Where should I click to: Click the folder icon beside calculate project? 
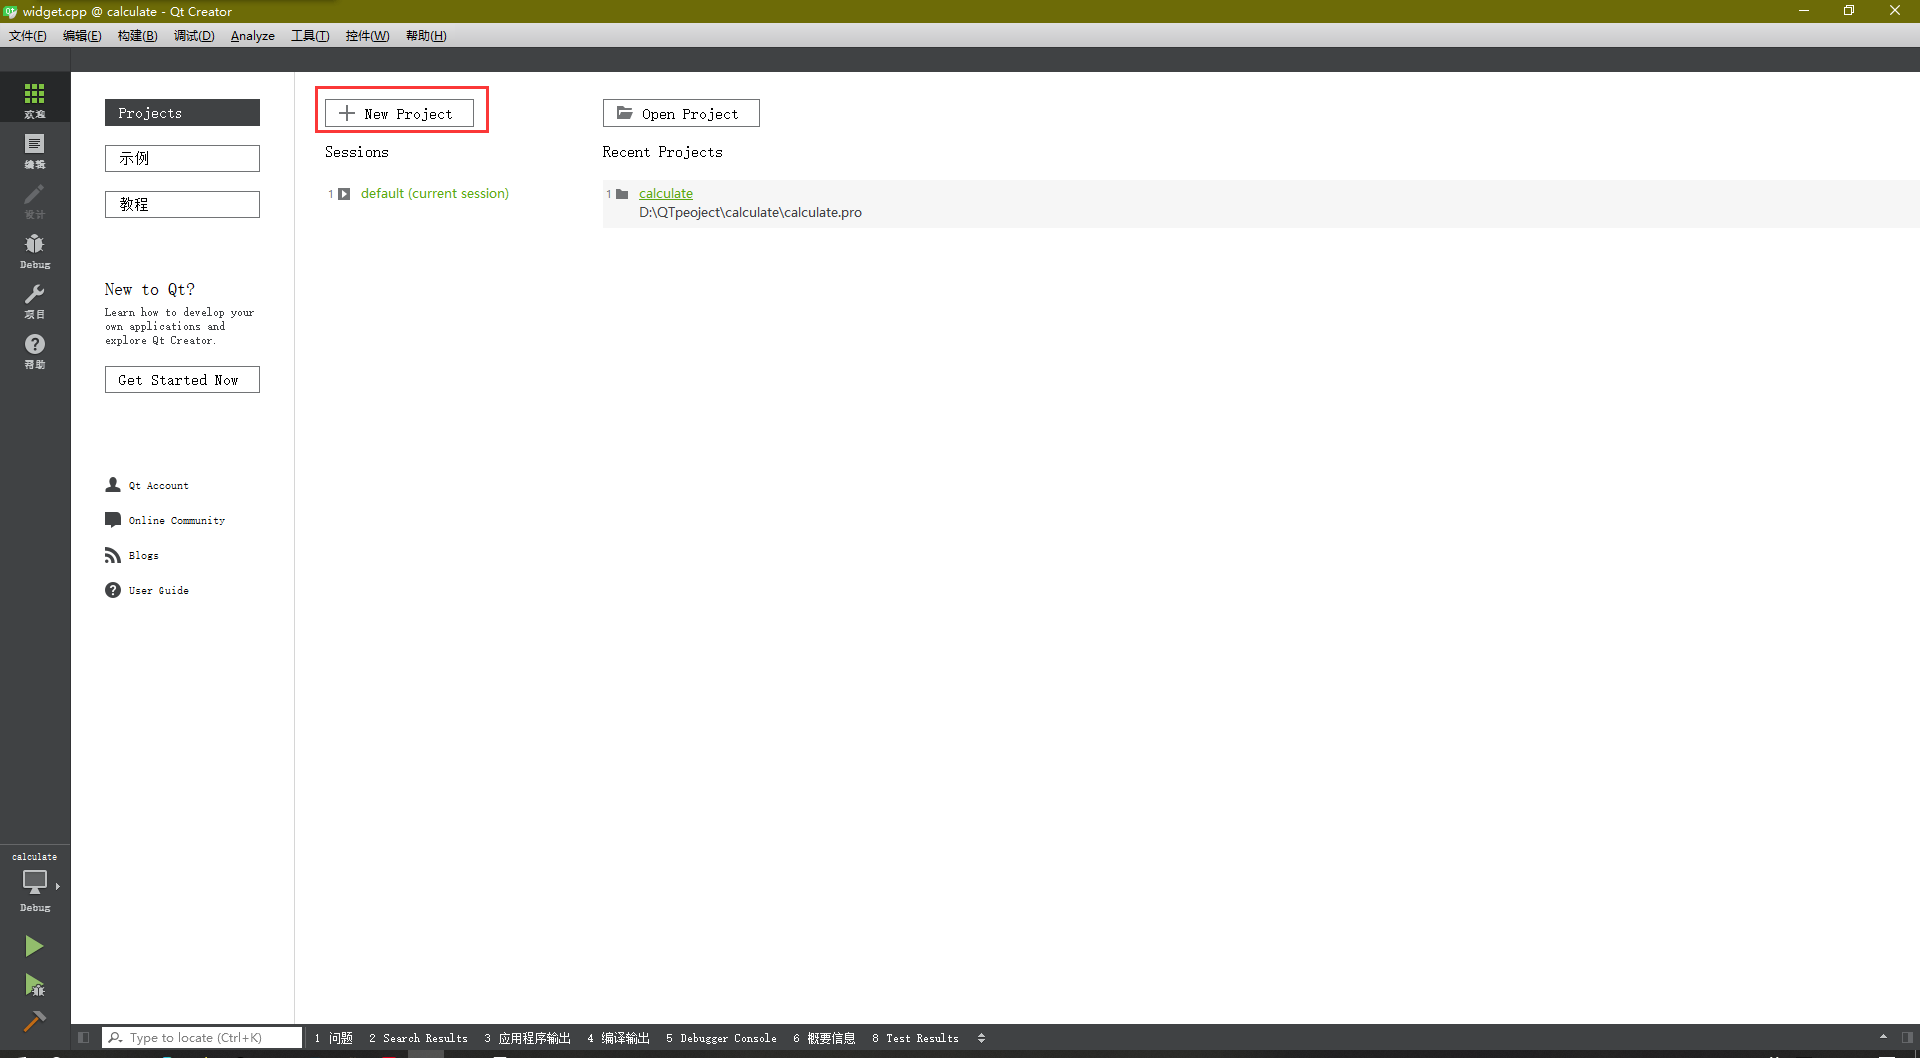pyautogui.click(x=622, y=194)
